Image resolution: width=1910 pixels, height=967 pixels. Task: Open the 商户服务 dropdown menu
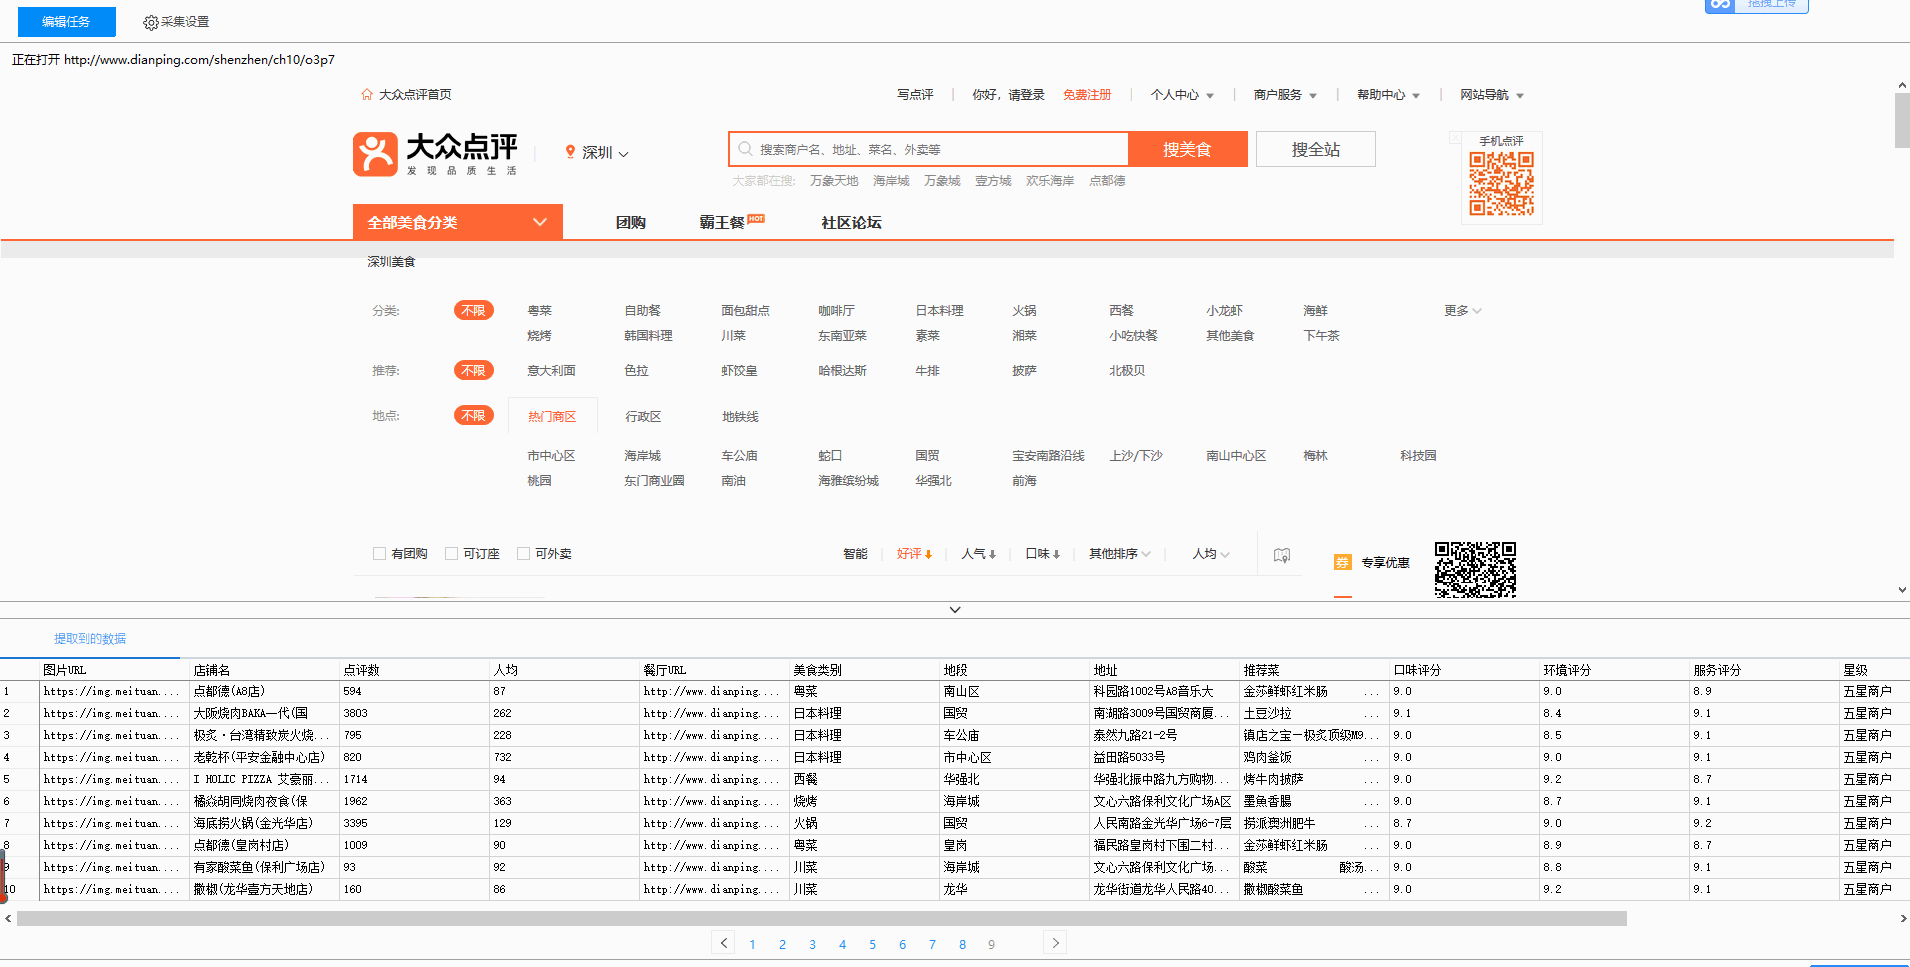(1285, 95)
